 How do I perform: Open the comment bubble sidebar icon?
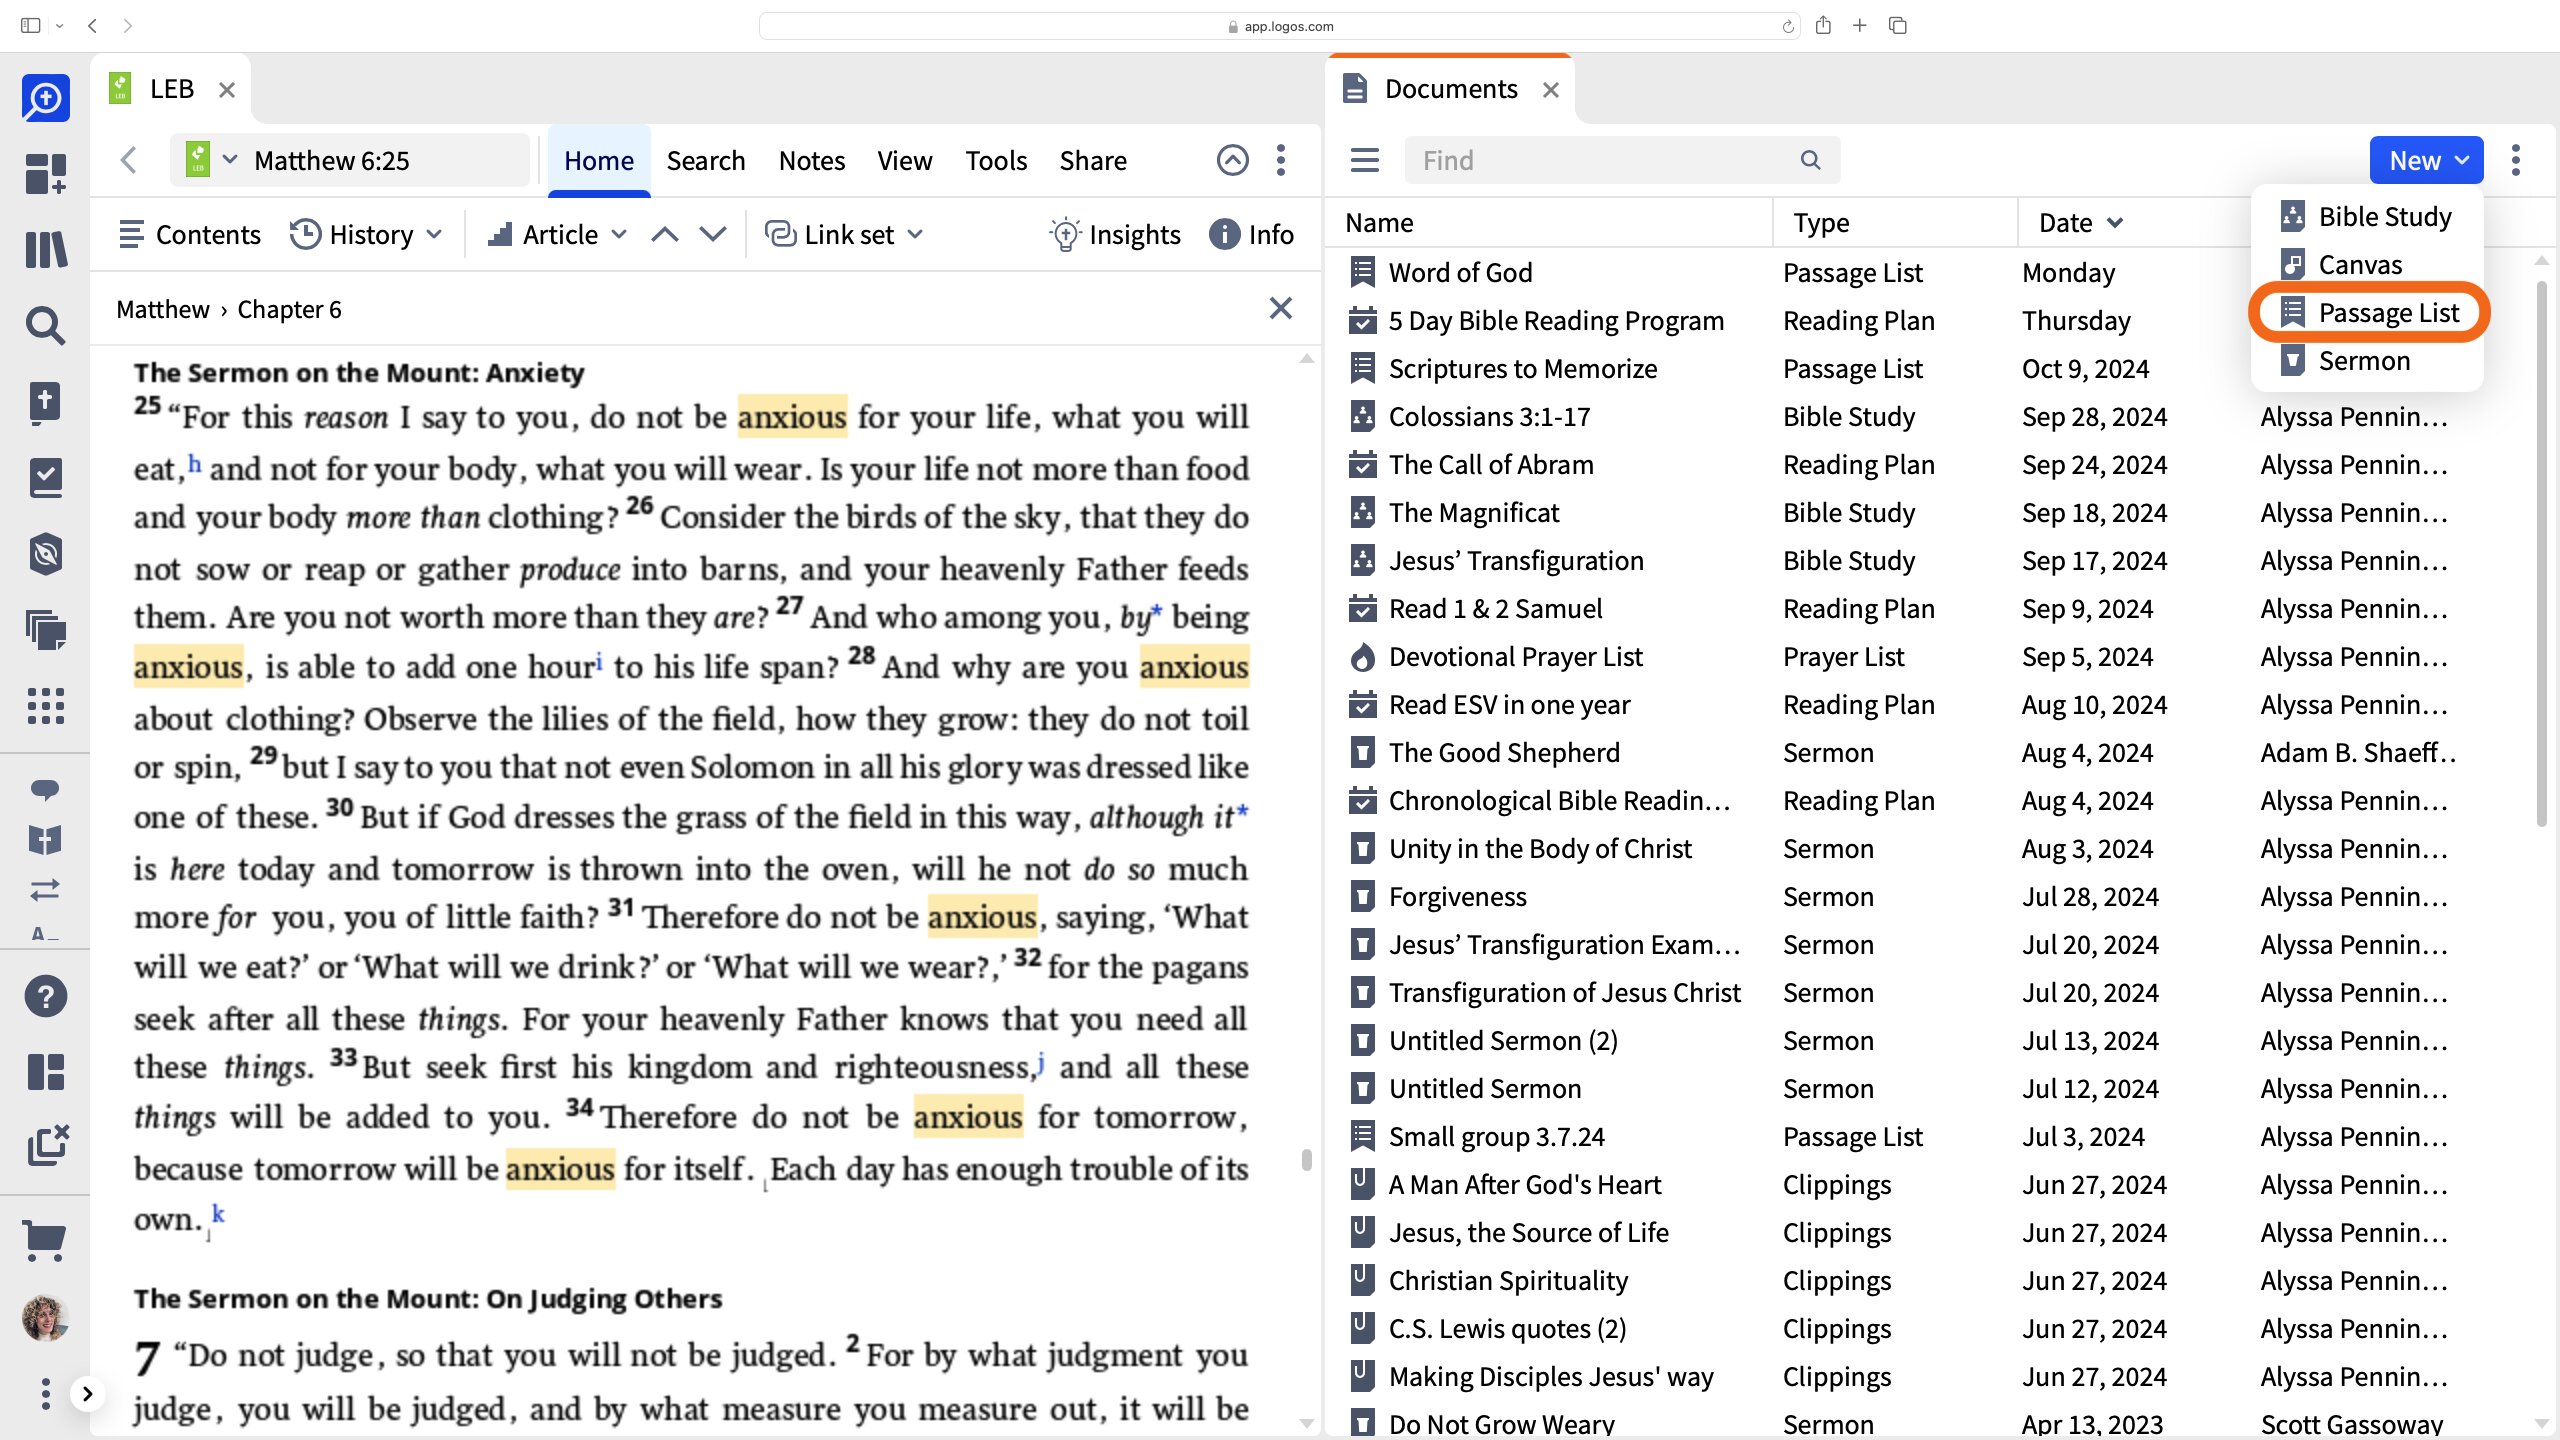click(x=46, y=790)
